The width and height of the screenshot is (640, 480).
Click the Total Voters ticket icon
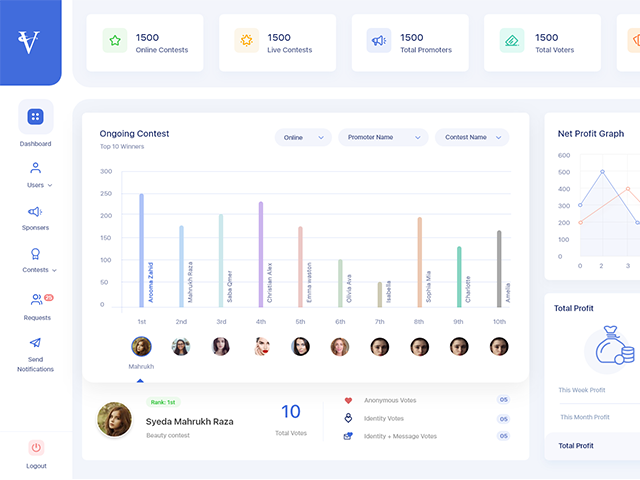pos(512,41)
